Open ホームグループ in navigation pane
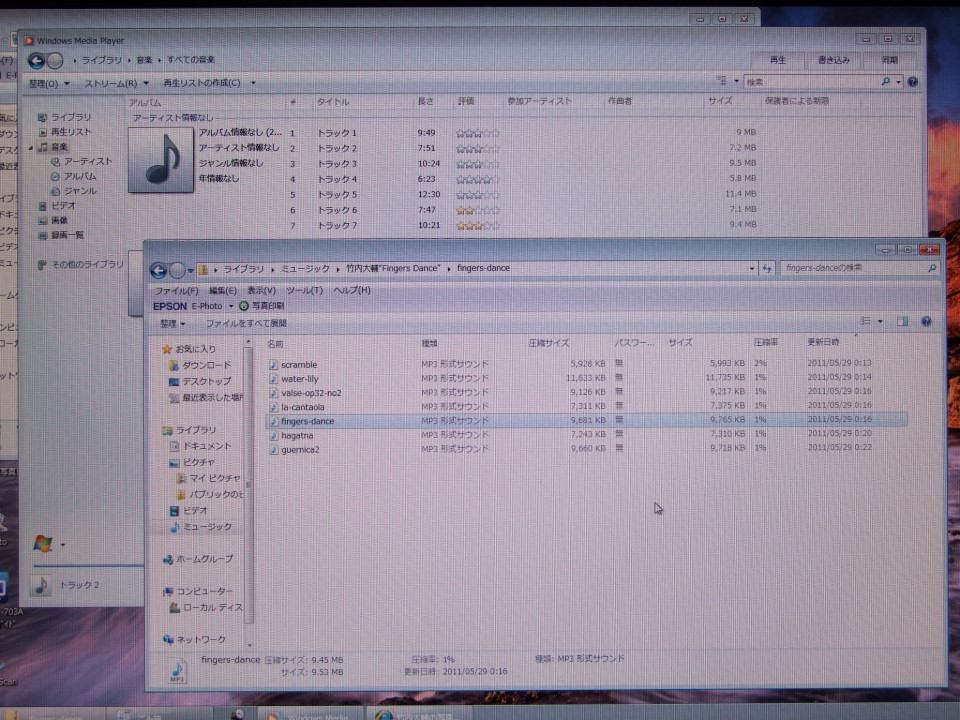This screenshot has height=720, width=960. (x=198, y=559)
